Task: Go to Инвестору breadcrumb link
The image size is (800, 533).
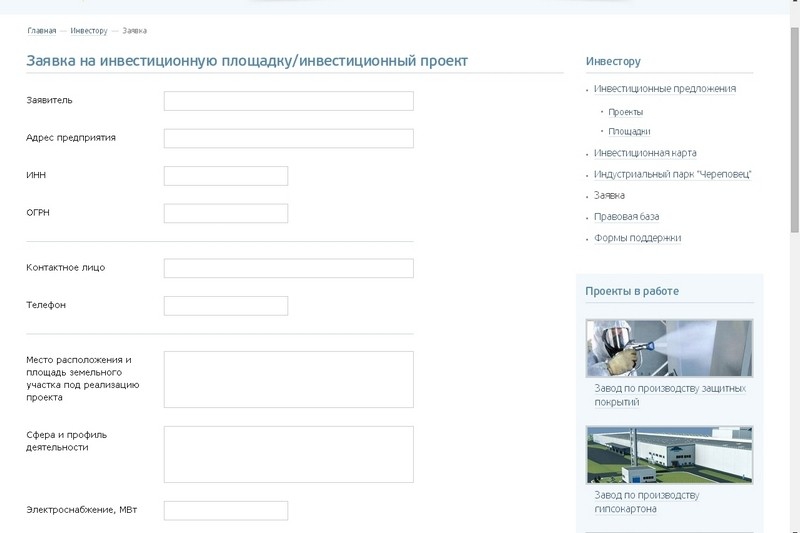Action: pyautogui.click(x=89, y=31)
